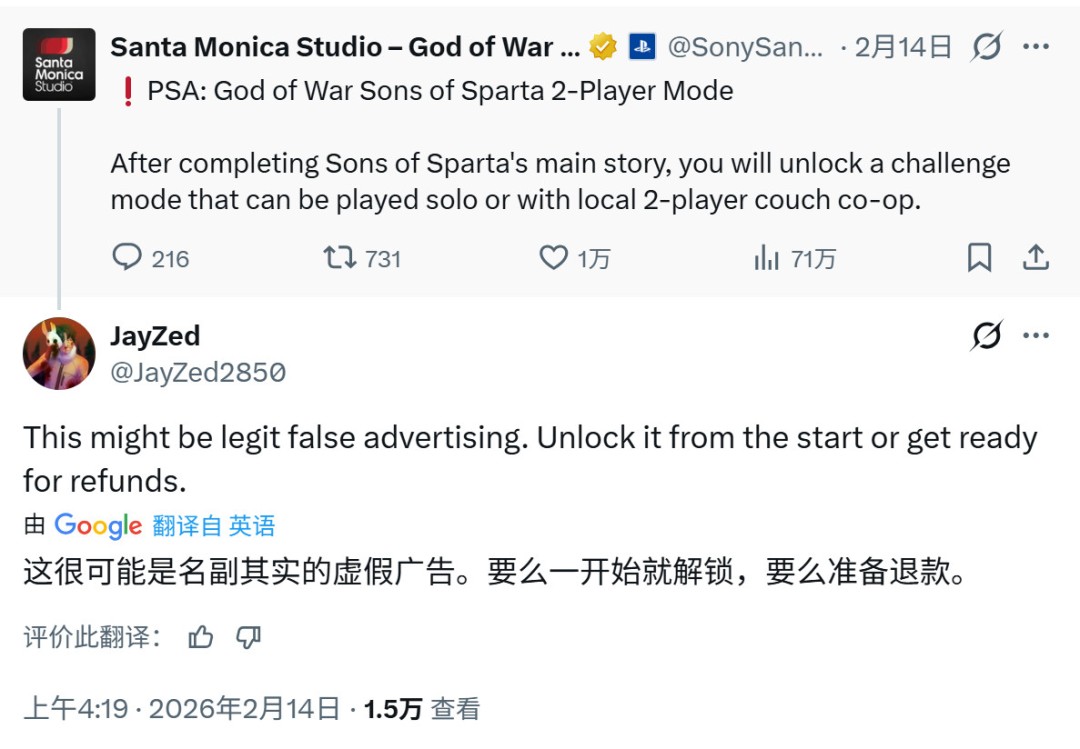Viewport: 1080px width, 749px height.
Task: Rate the translation as good with thumbs up
Action: (202, 636)
